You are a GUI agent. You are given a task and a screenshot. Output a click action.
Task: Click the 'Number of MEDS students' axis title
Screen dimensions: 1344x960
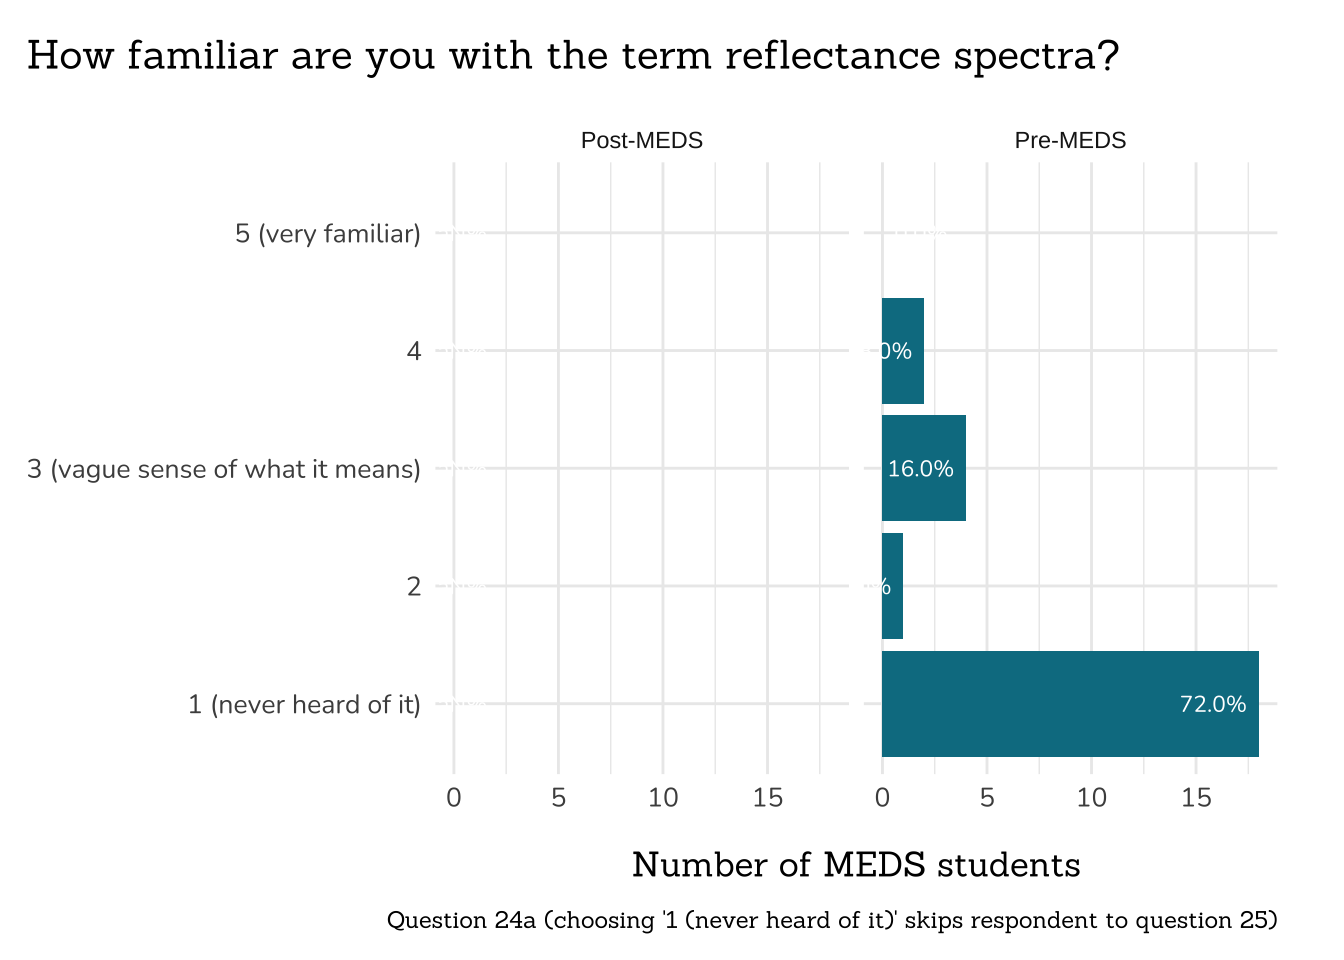(x=856, y=865)
